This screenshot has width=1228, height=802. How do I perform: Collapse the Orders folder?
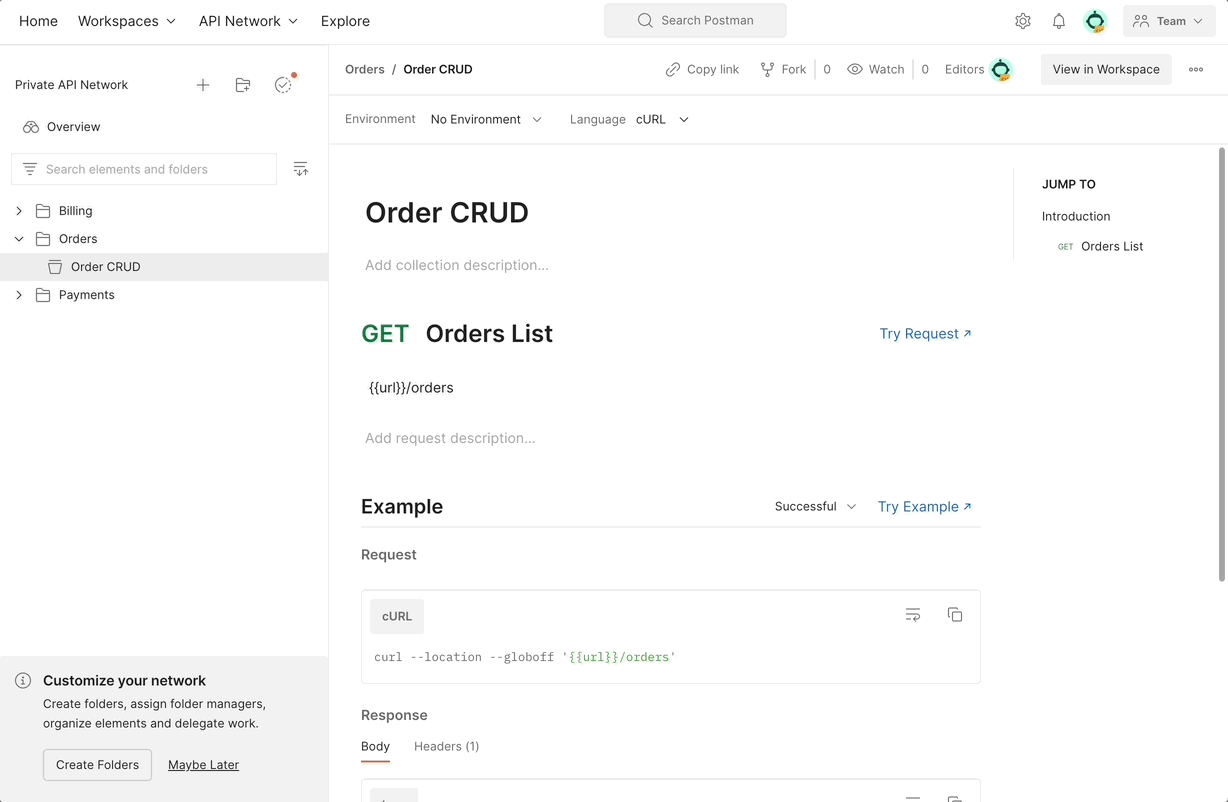[x=18, y=239]
